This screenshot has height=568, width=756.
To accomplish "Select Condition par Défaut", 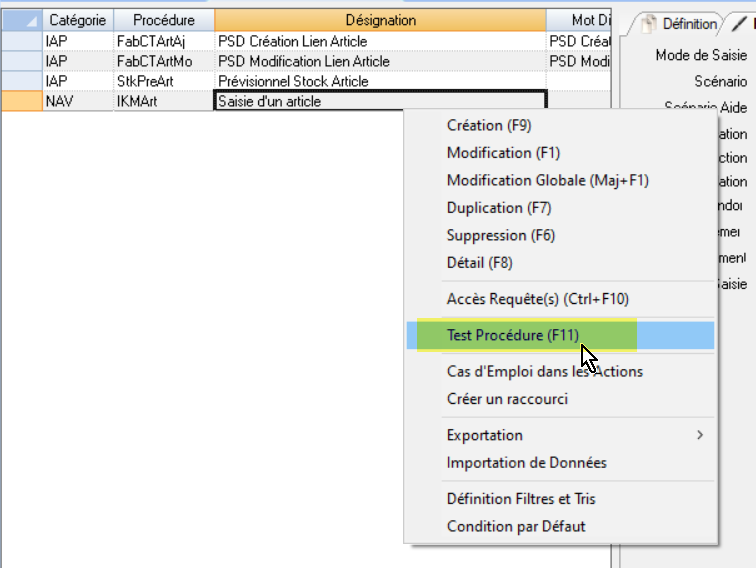I will coord(515,526).
